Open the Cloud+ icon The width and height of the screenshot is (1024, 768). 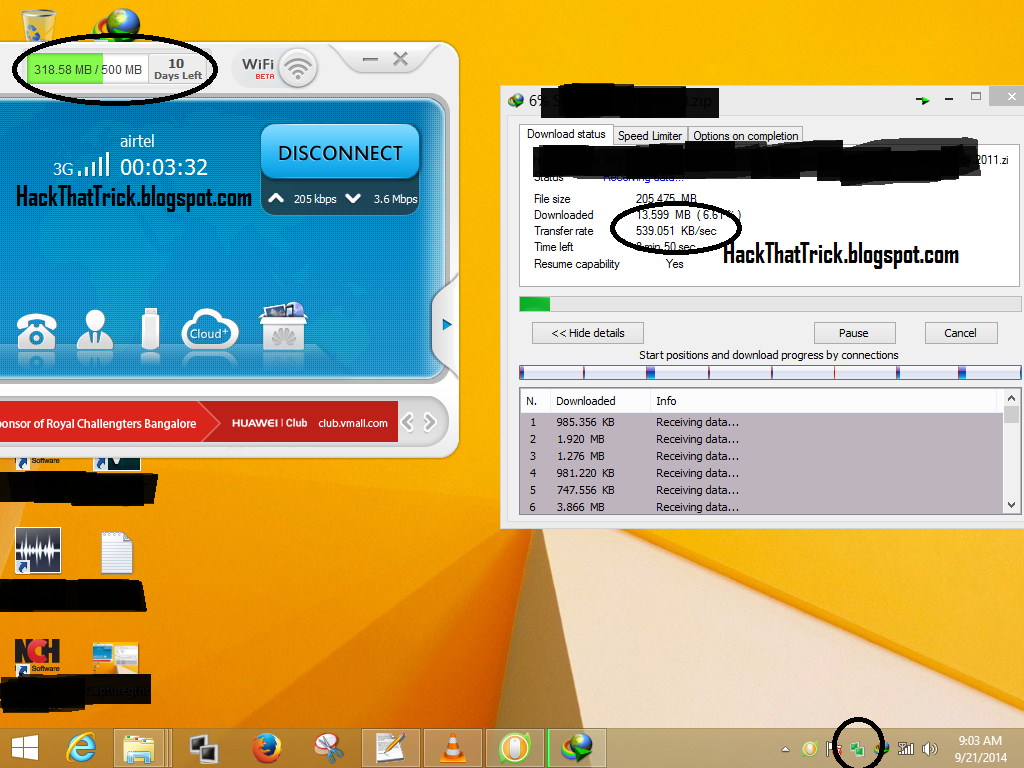point(210,330)
